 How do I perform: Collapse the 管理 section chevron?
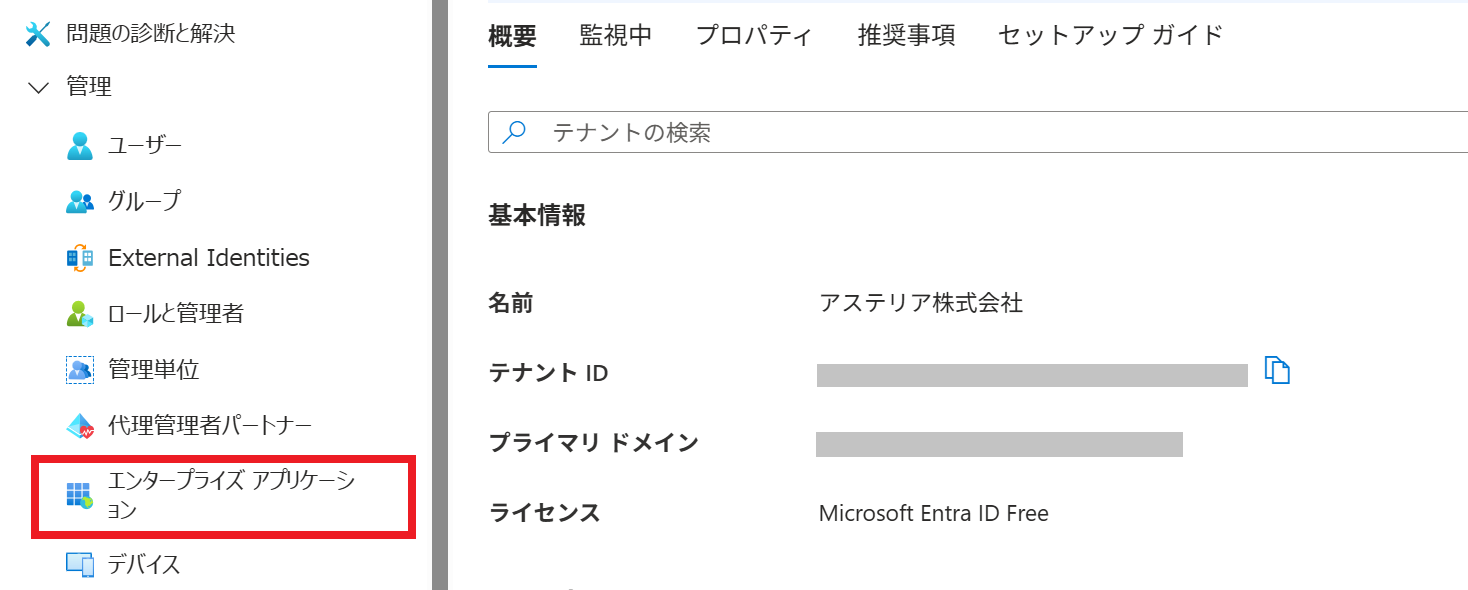click(39, 88)
